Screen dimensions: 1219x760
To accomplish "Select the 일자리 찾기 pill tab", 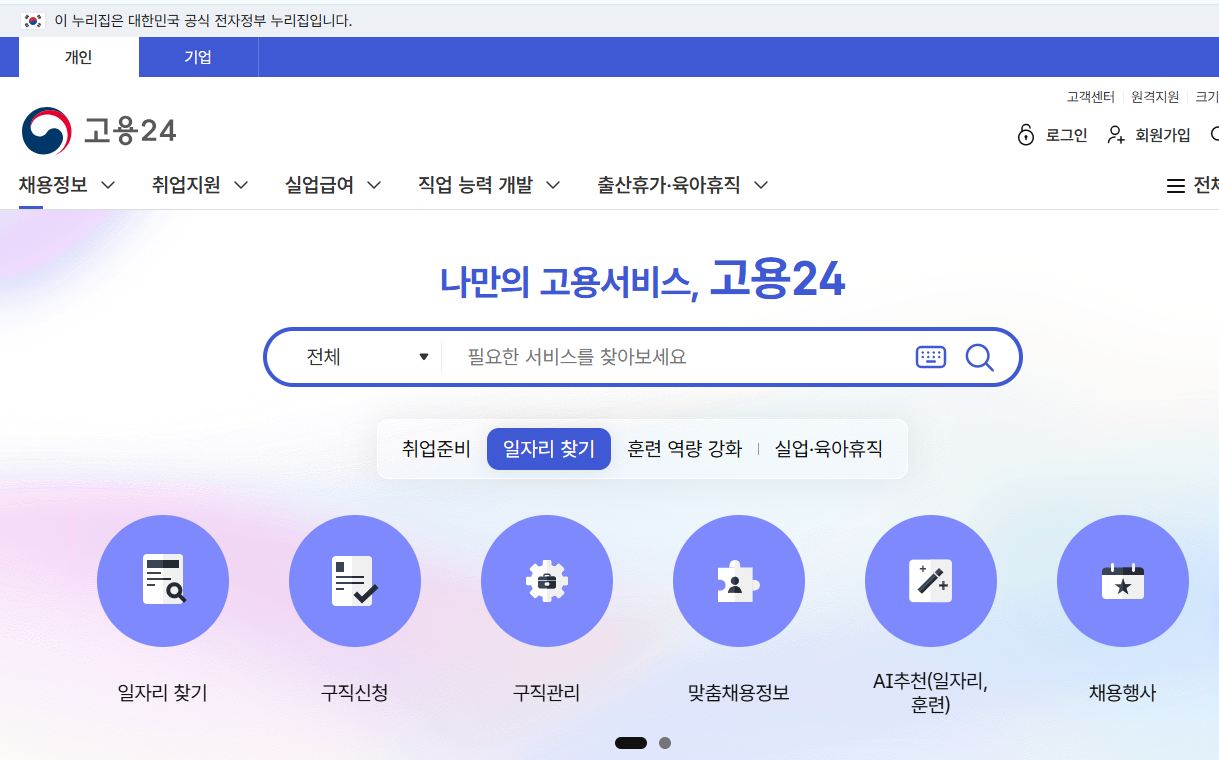I will pos(549,449).
